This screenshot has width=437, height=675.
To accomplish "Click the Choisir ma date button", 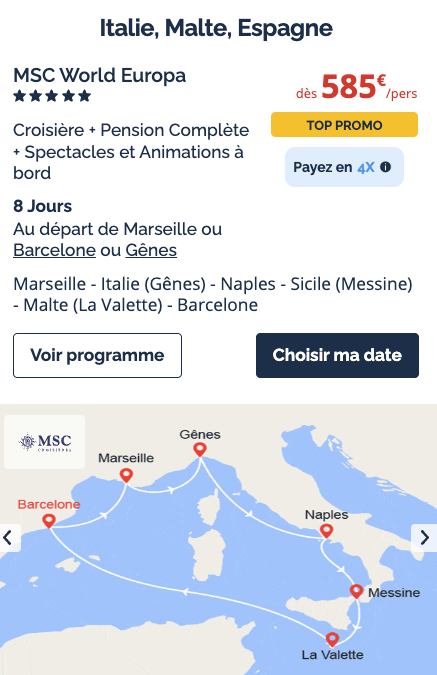I will (337, 356).
